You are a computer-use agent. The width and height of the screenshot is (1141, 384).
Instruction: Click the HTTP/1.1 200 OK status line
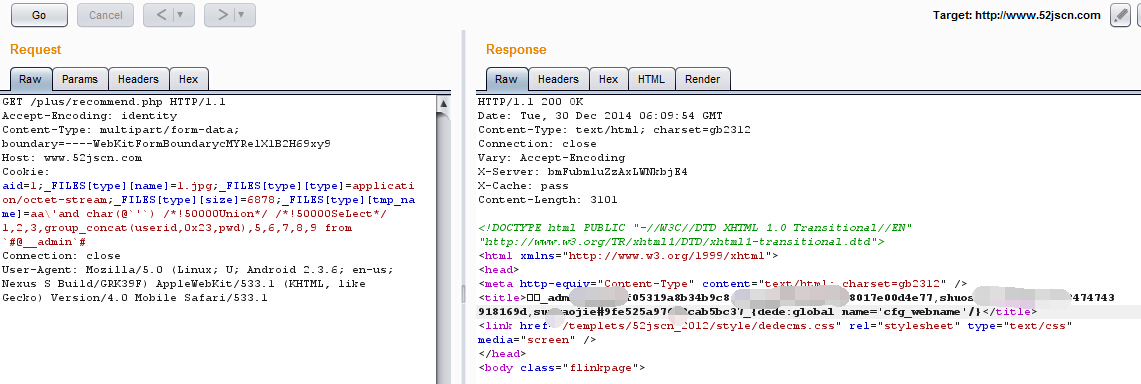pos(530,102)
